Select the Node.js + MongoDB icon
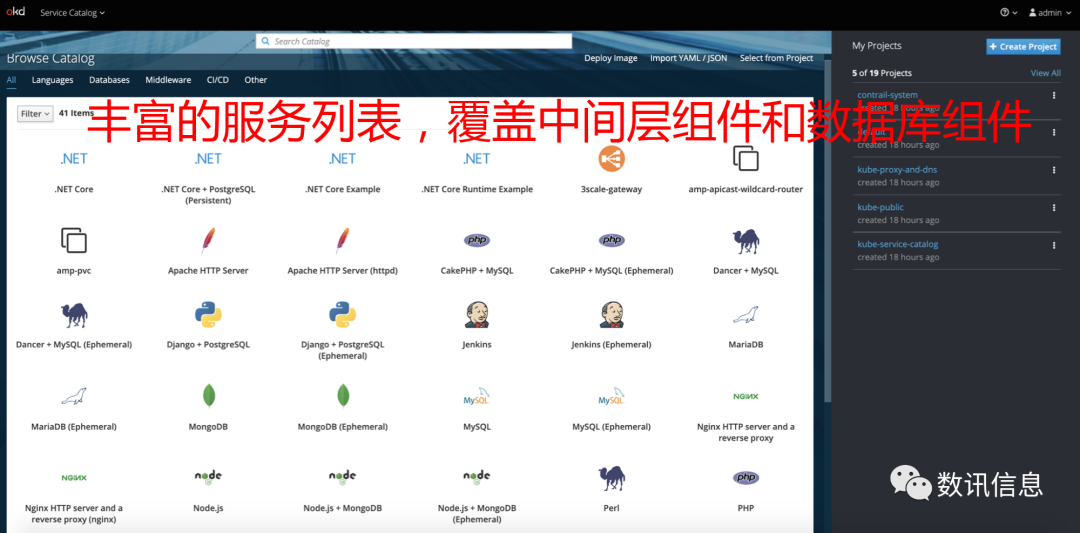 point(342,477)
